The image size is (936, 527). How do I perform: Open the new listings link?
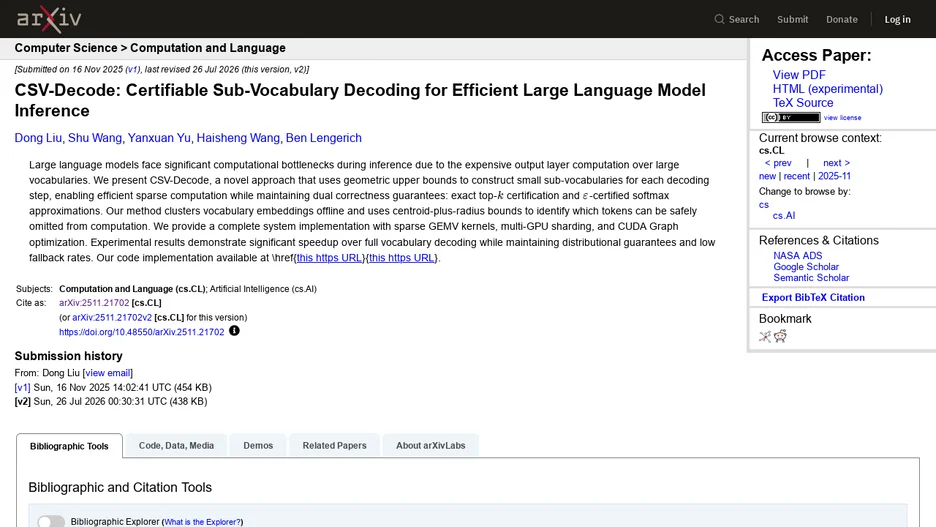pos(767,176)
